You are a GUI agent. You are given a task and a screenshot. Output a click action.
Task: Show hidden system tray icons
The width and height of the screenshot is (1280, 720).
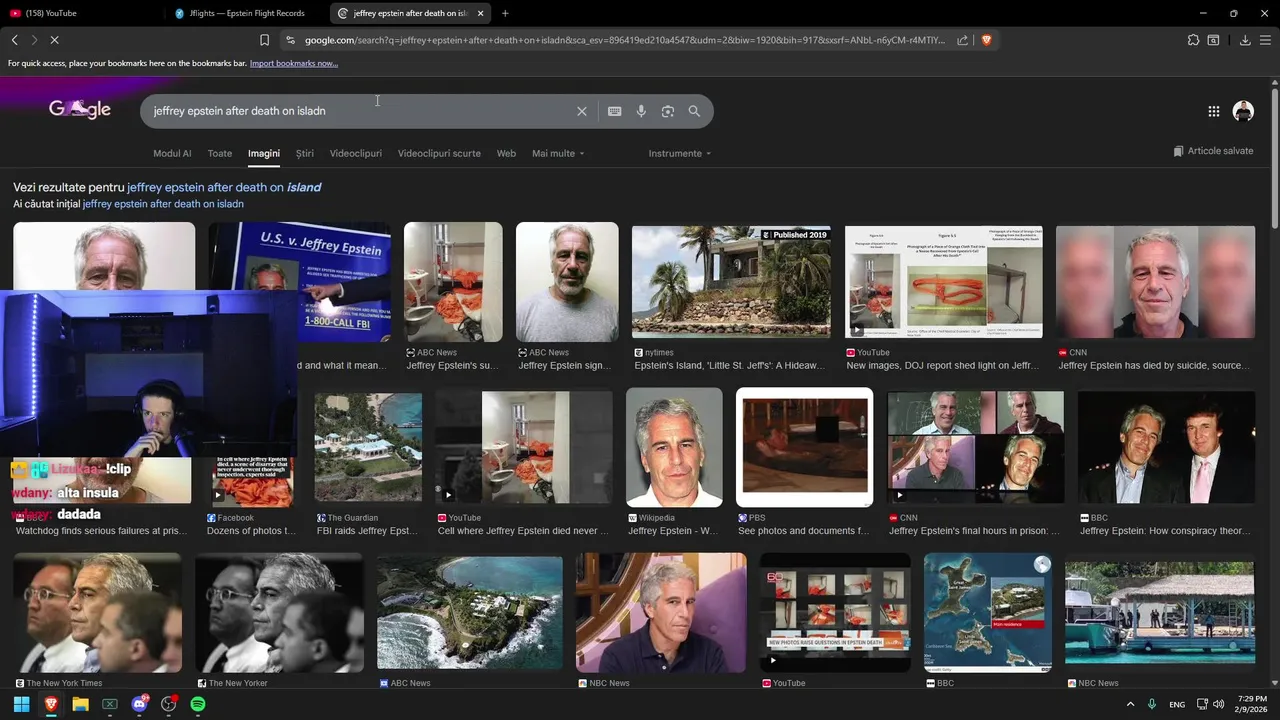coord(1131,704)
